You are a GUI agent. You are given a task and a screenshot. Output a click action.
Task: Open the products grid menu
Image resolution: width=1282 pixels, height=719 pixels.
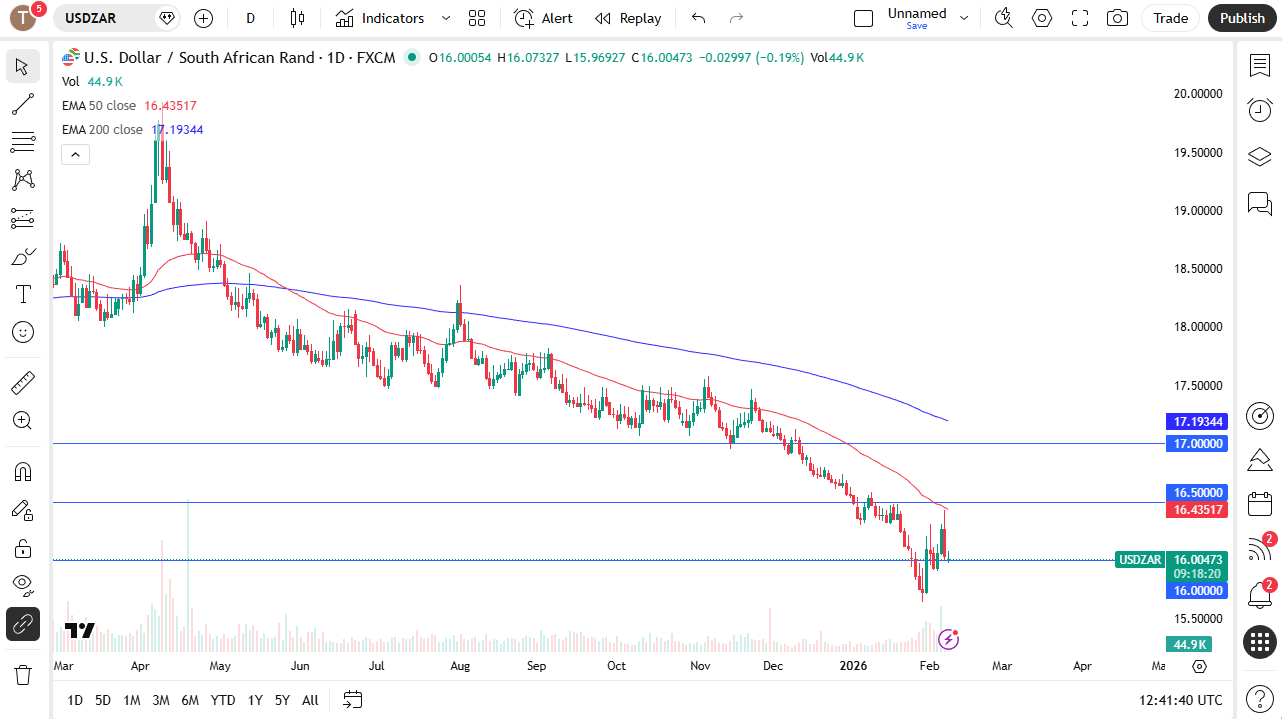(1260, 641)
